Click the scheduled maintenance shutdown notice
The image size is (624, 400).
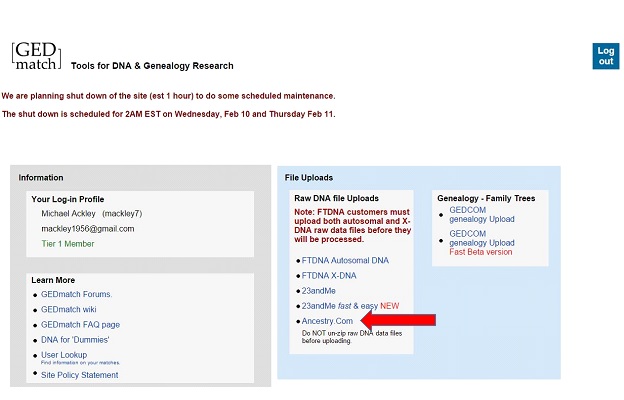(x=168, y=96)
